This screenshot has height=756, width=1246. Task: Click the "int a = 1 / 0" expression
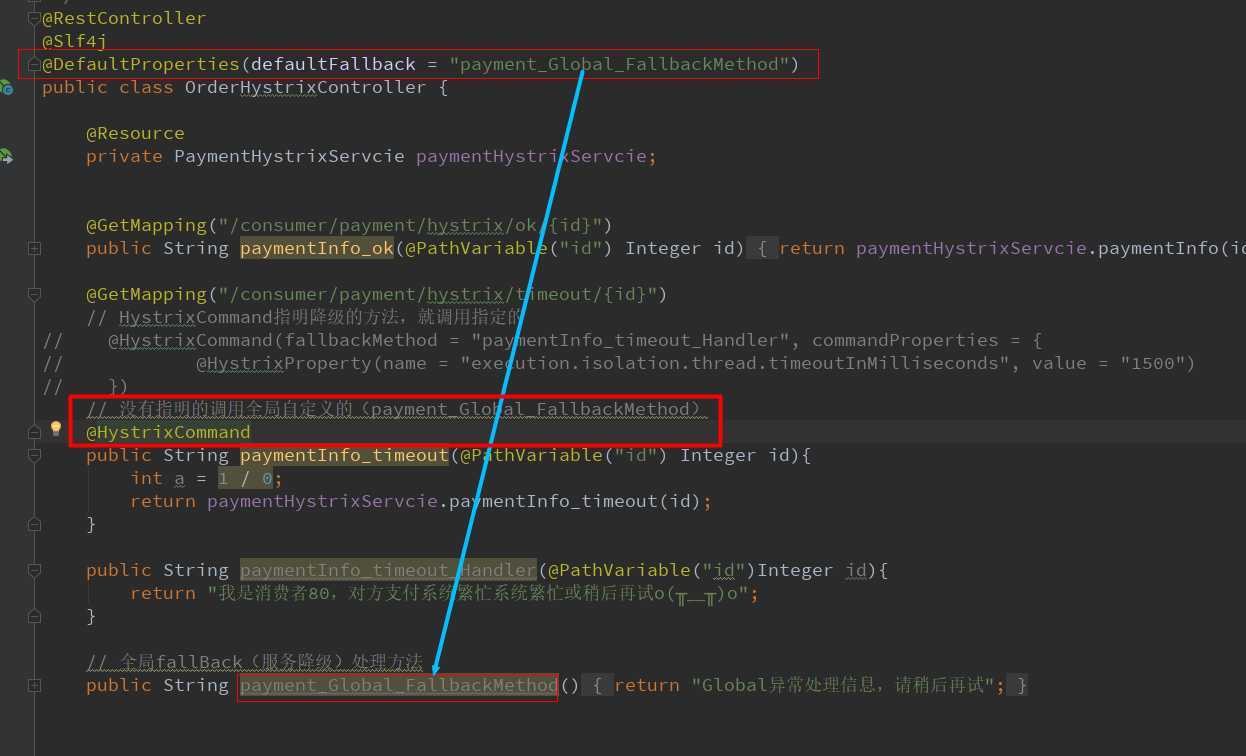pos(207,478)
